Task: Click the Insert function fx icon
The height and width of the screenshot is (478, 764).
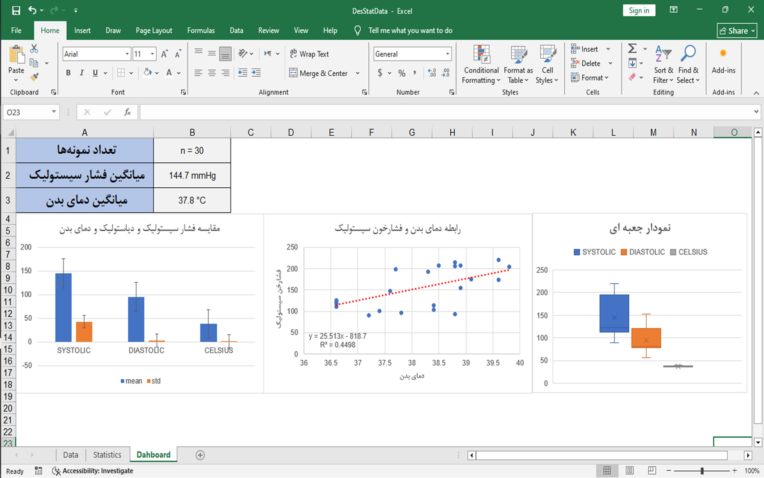Action: click(x=127, y=112)
